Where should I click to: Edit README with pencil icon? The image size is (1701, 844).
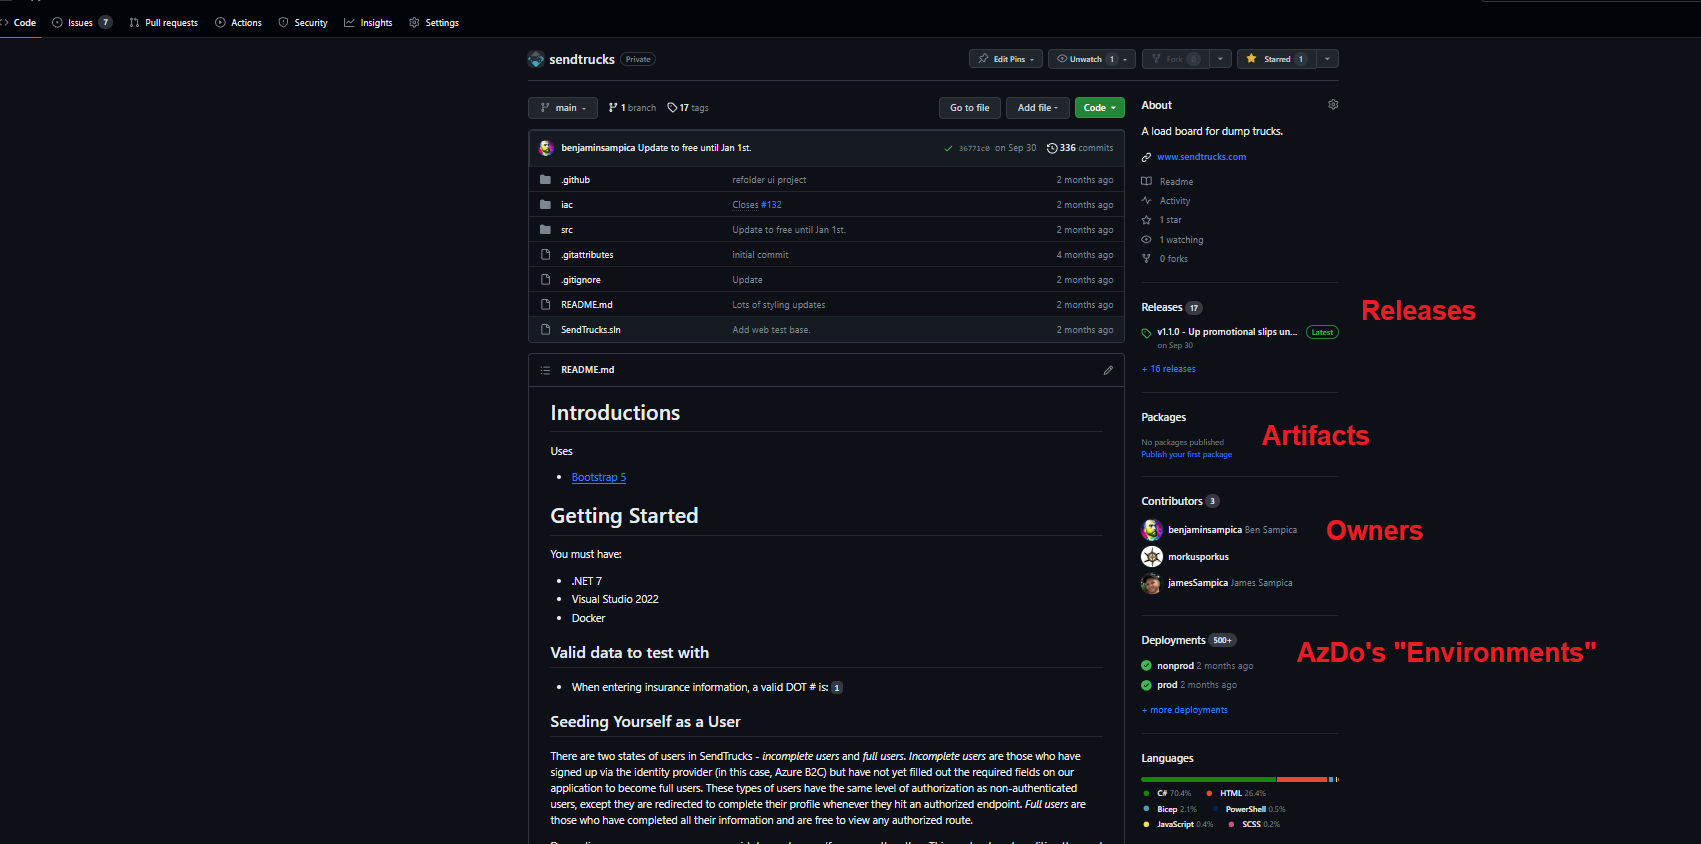click(x=1108, y=370)
